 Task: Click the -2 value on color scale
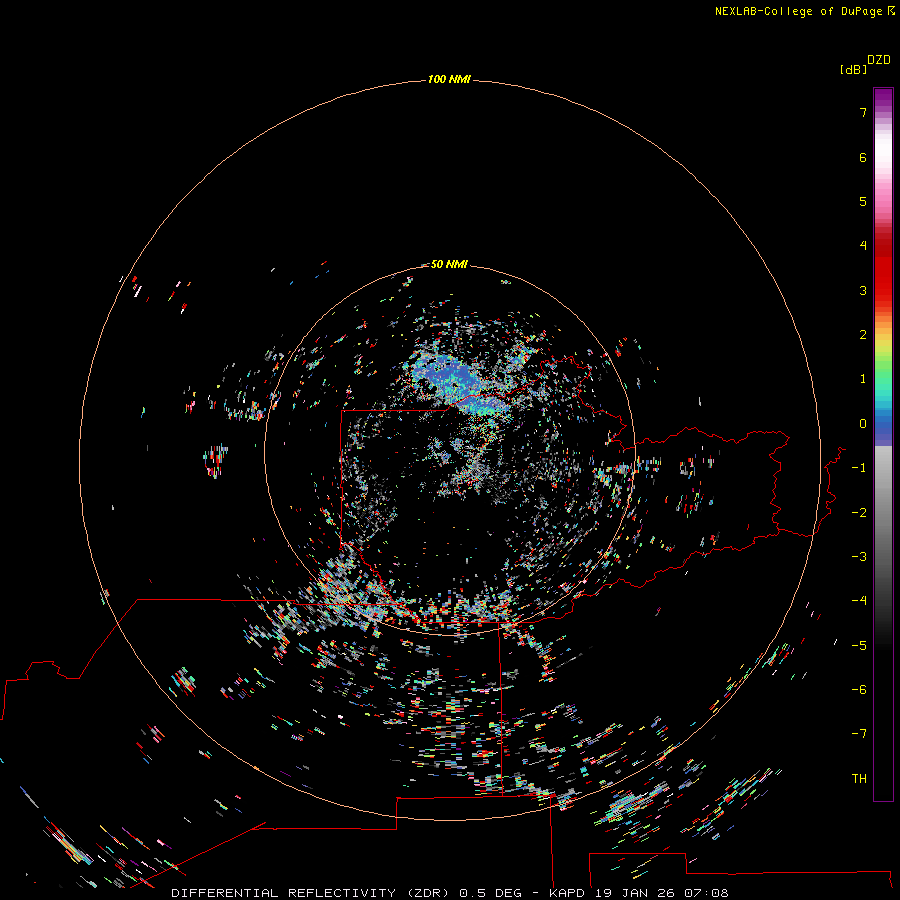click(x=859, y=513)
